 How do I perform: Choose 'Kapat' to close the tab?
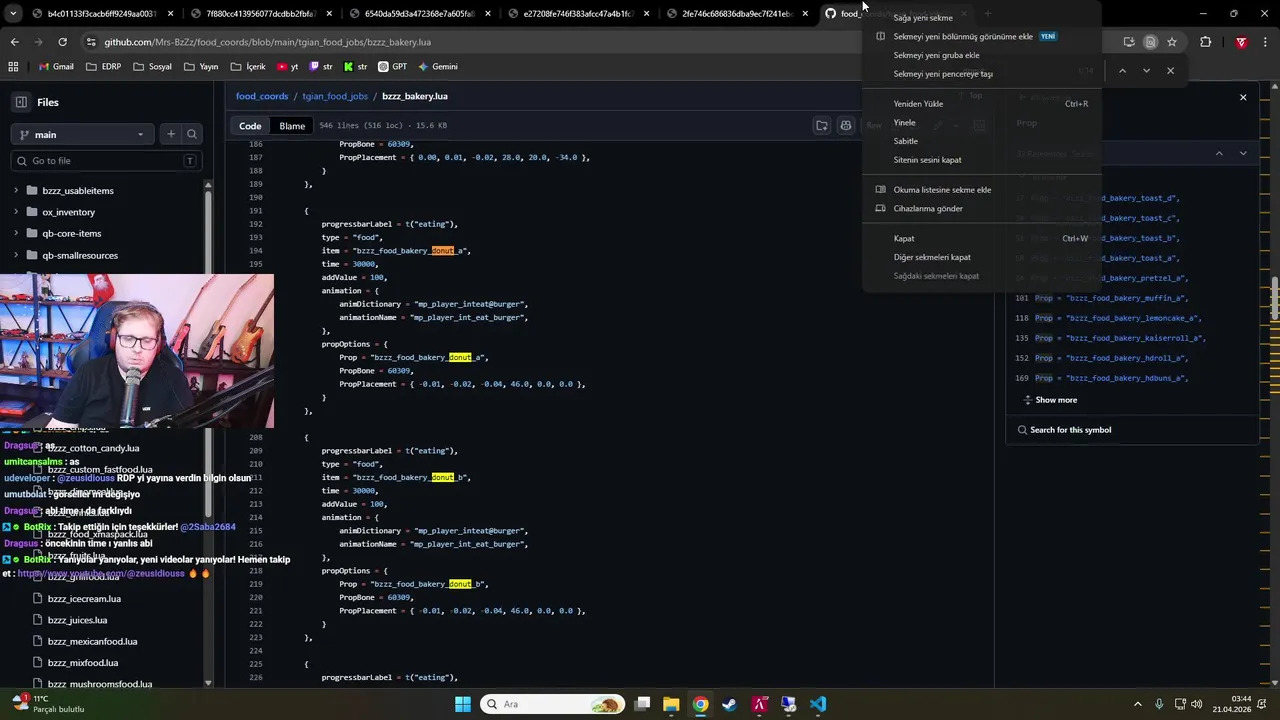[x=904, y=239]
